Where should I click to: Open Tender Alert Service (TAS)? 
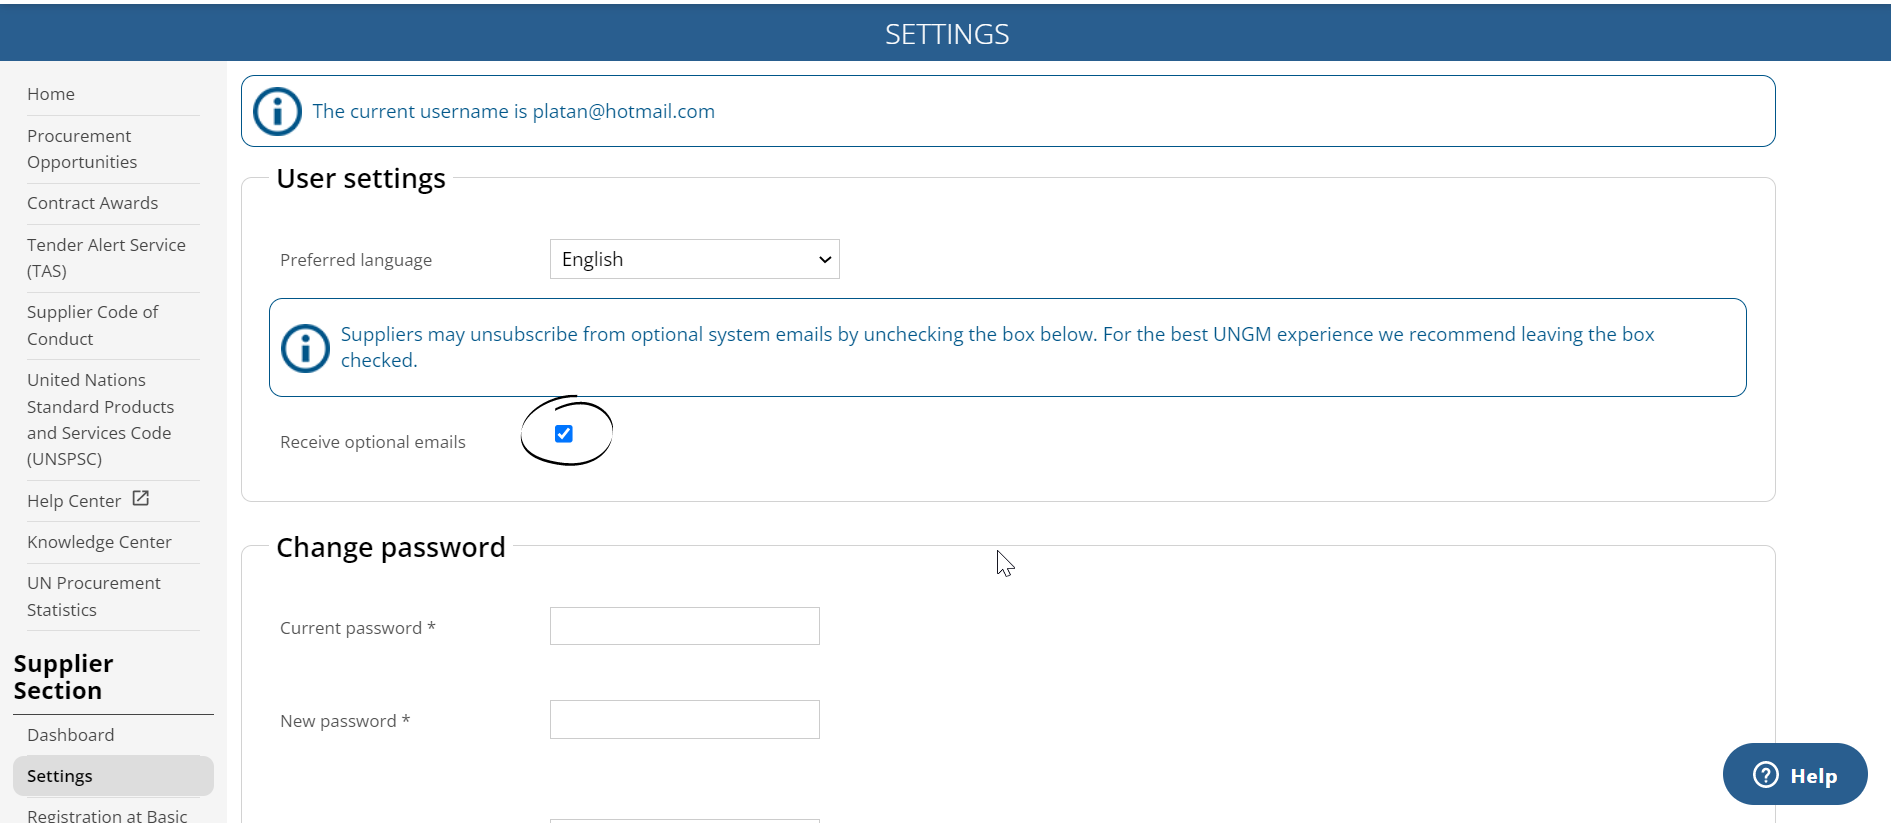106,258
